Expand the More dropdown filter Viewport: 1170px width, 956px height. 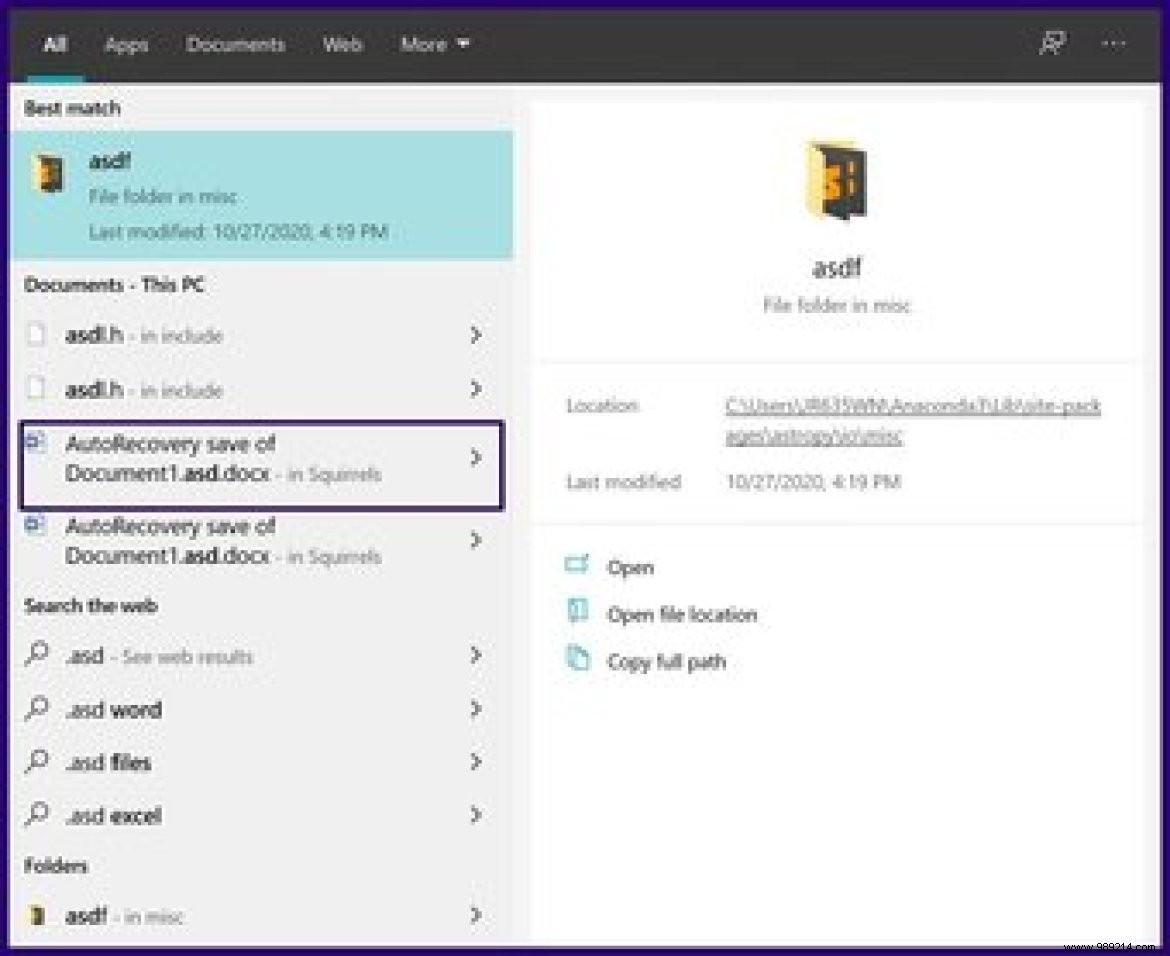pos(435,45)
